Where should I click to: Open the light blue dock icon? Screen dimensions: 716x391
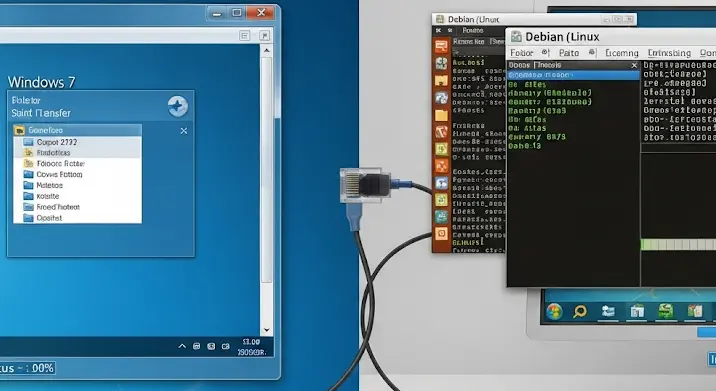pyautogui.click(x=441, y=183)
